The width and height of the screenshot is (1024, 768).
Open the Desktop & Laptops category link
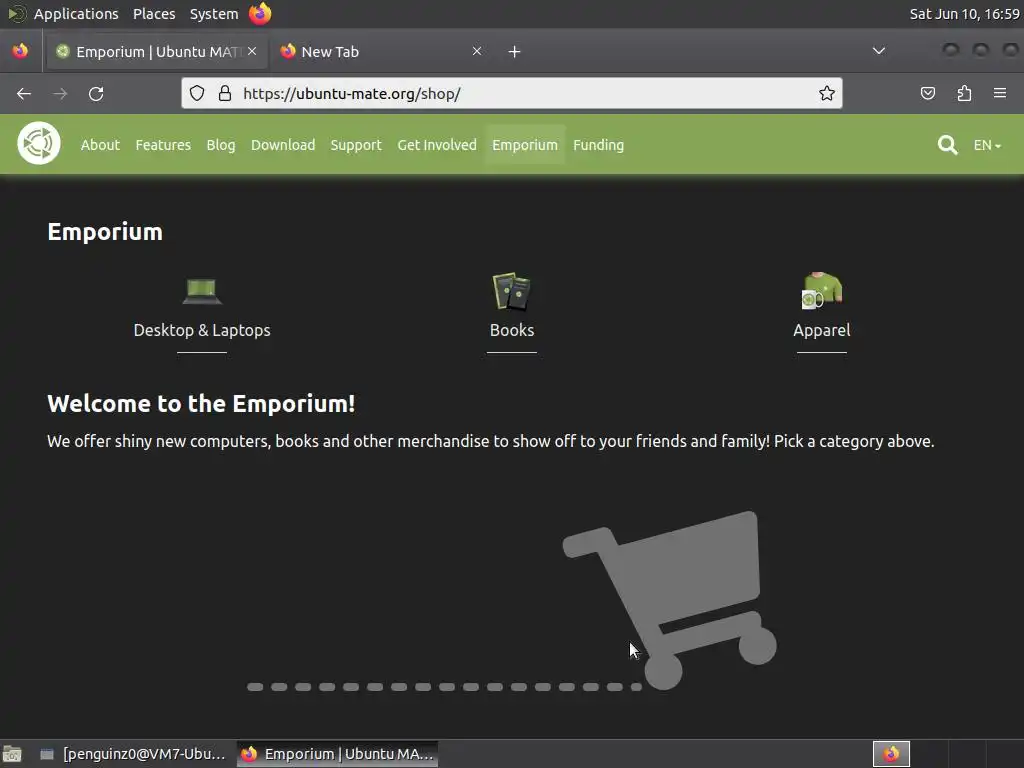(202, 330)
